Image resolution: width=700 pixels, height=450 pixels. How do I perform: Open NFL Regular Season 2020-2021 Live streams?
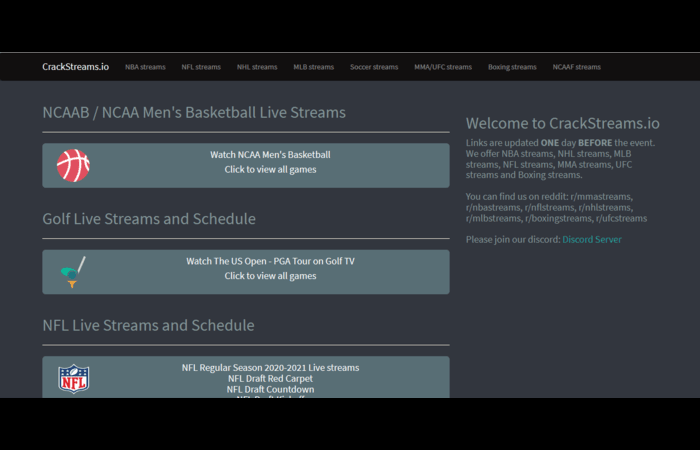pyautogui.click(x=271, y=368)
